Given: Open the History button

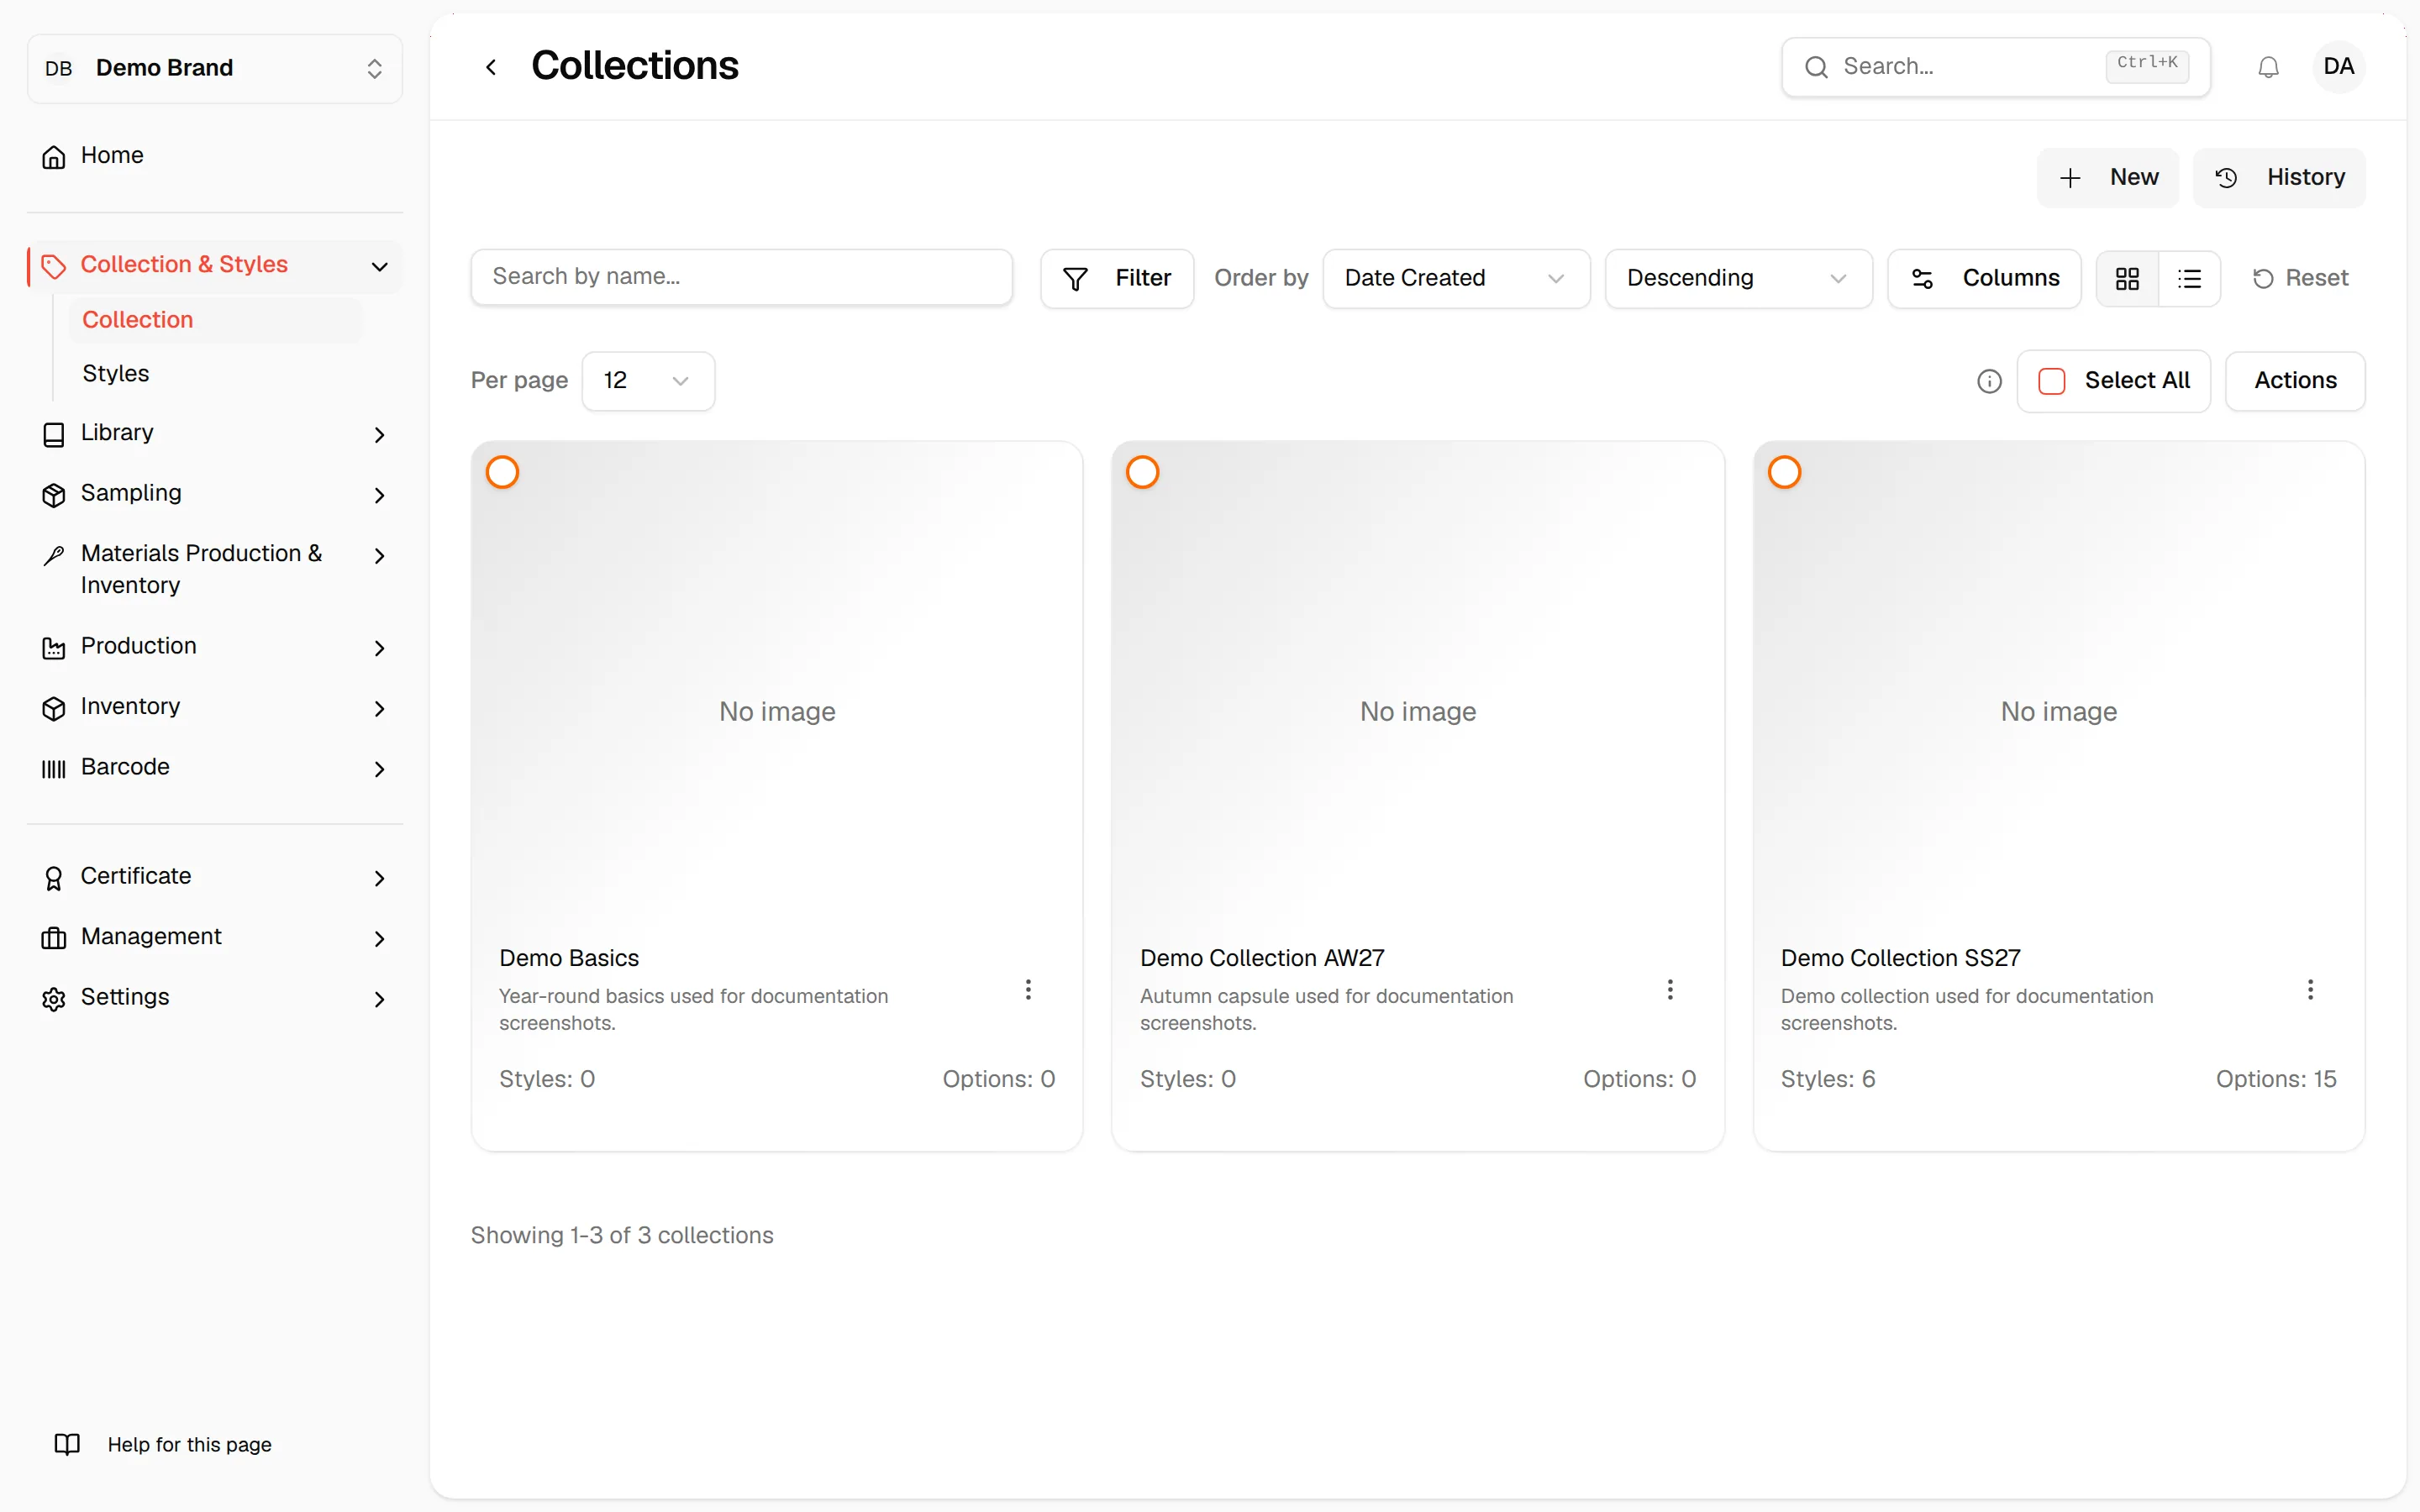Looking at the screenshot, I should click(x=2279, y=178).
